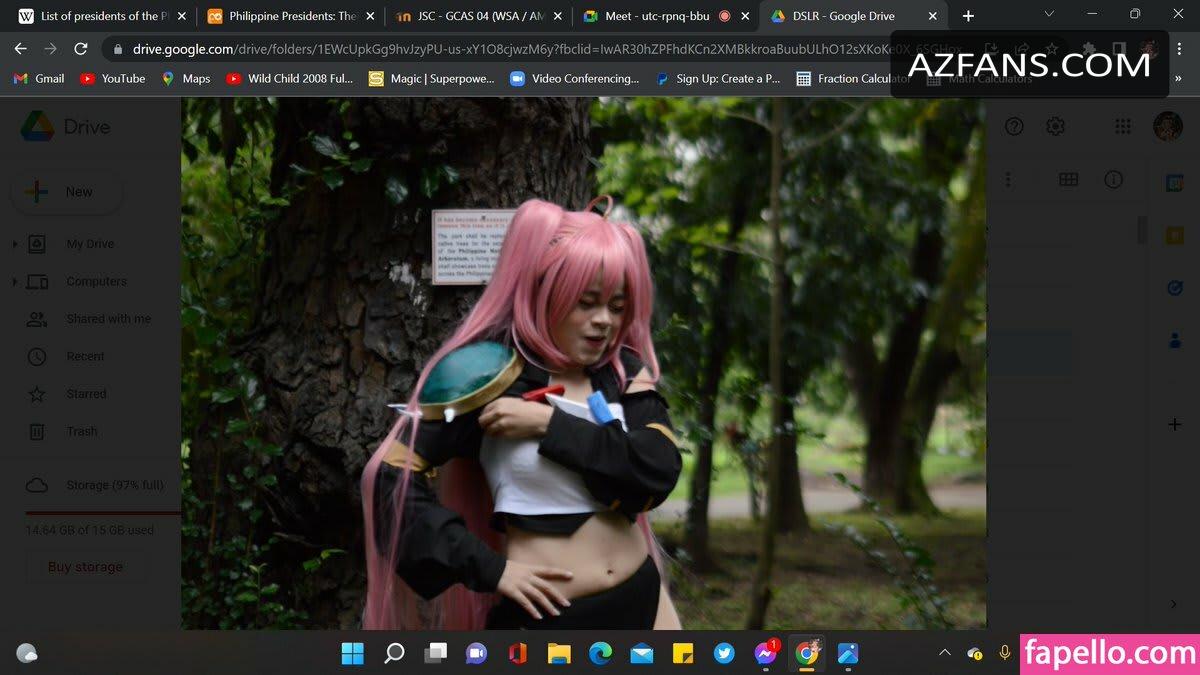Click the Drive file list scrollbar
This screenshot has width=1200, height=675.
click(x=1142, y=230)
